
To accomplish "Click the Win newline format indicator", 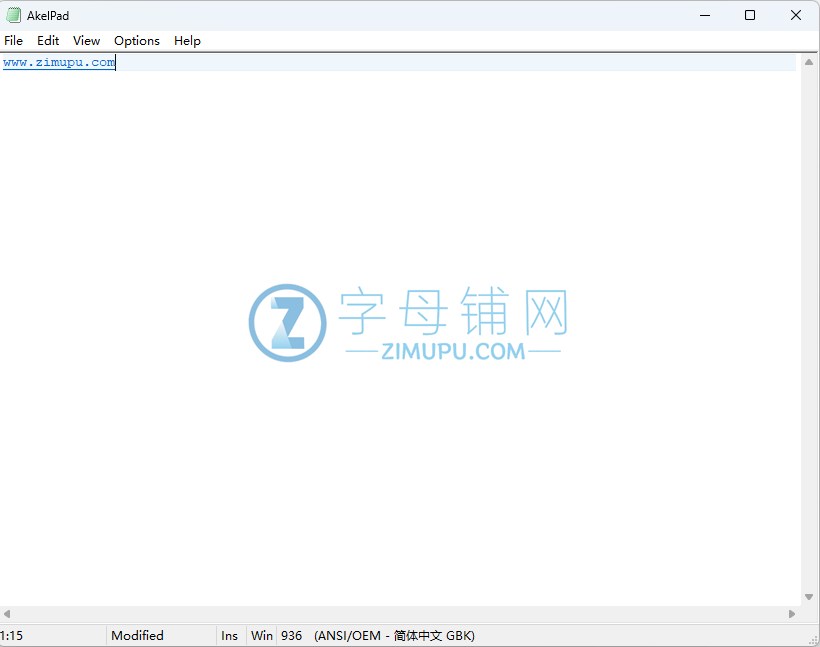I will [262, 635].
